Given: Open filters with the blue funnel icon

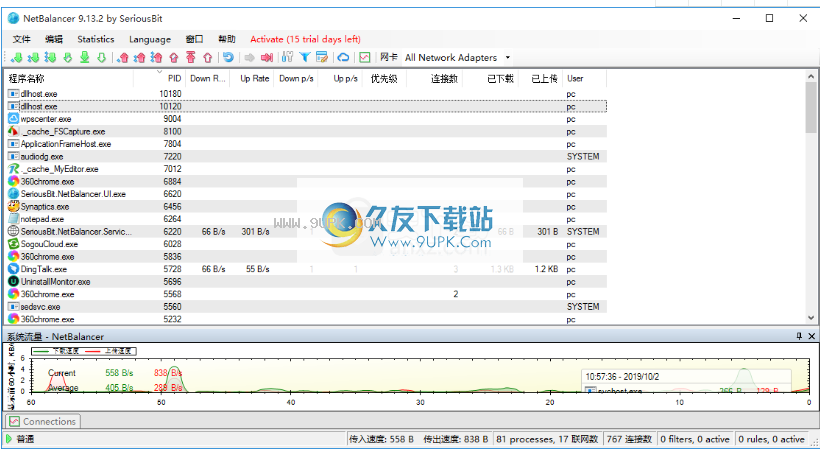Looking at the screenshot, I should tap(304, 58).
